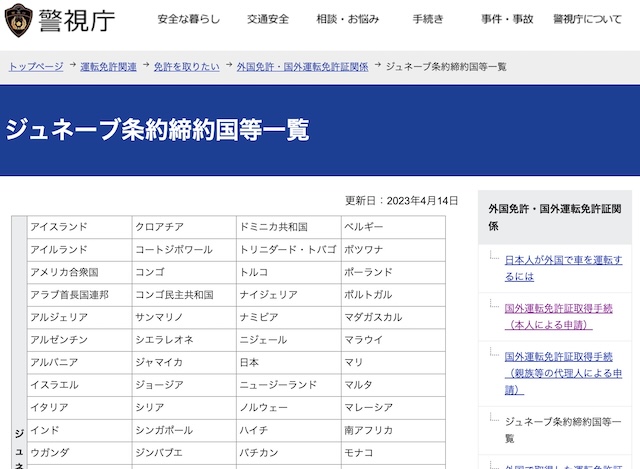Click table cell アルバニア
This screenshot has height=469, width=640.
pyautogui.click(x=80, y=362)
